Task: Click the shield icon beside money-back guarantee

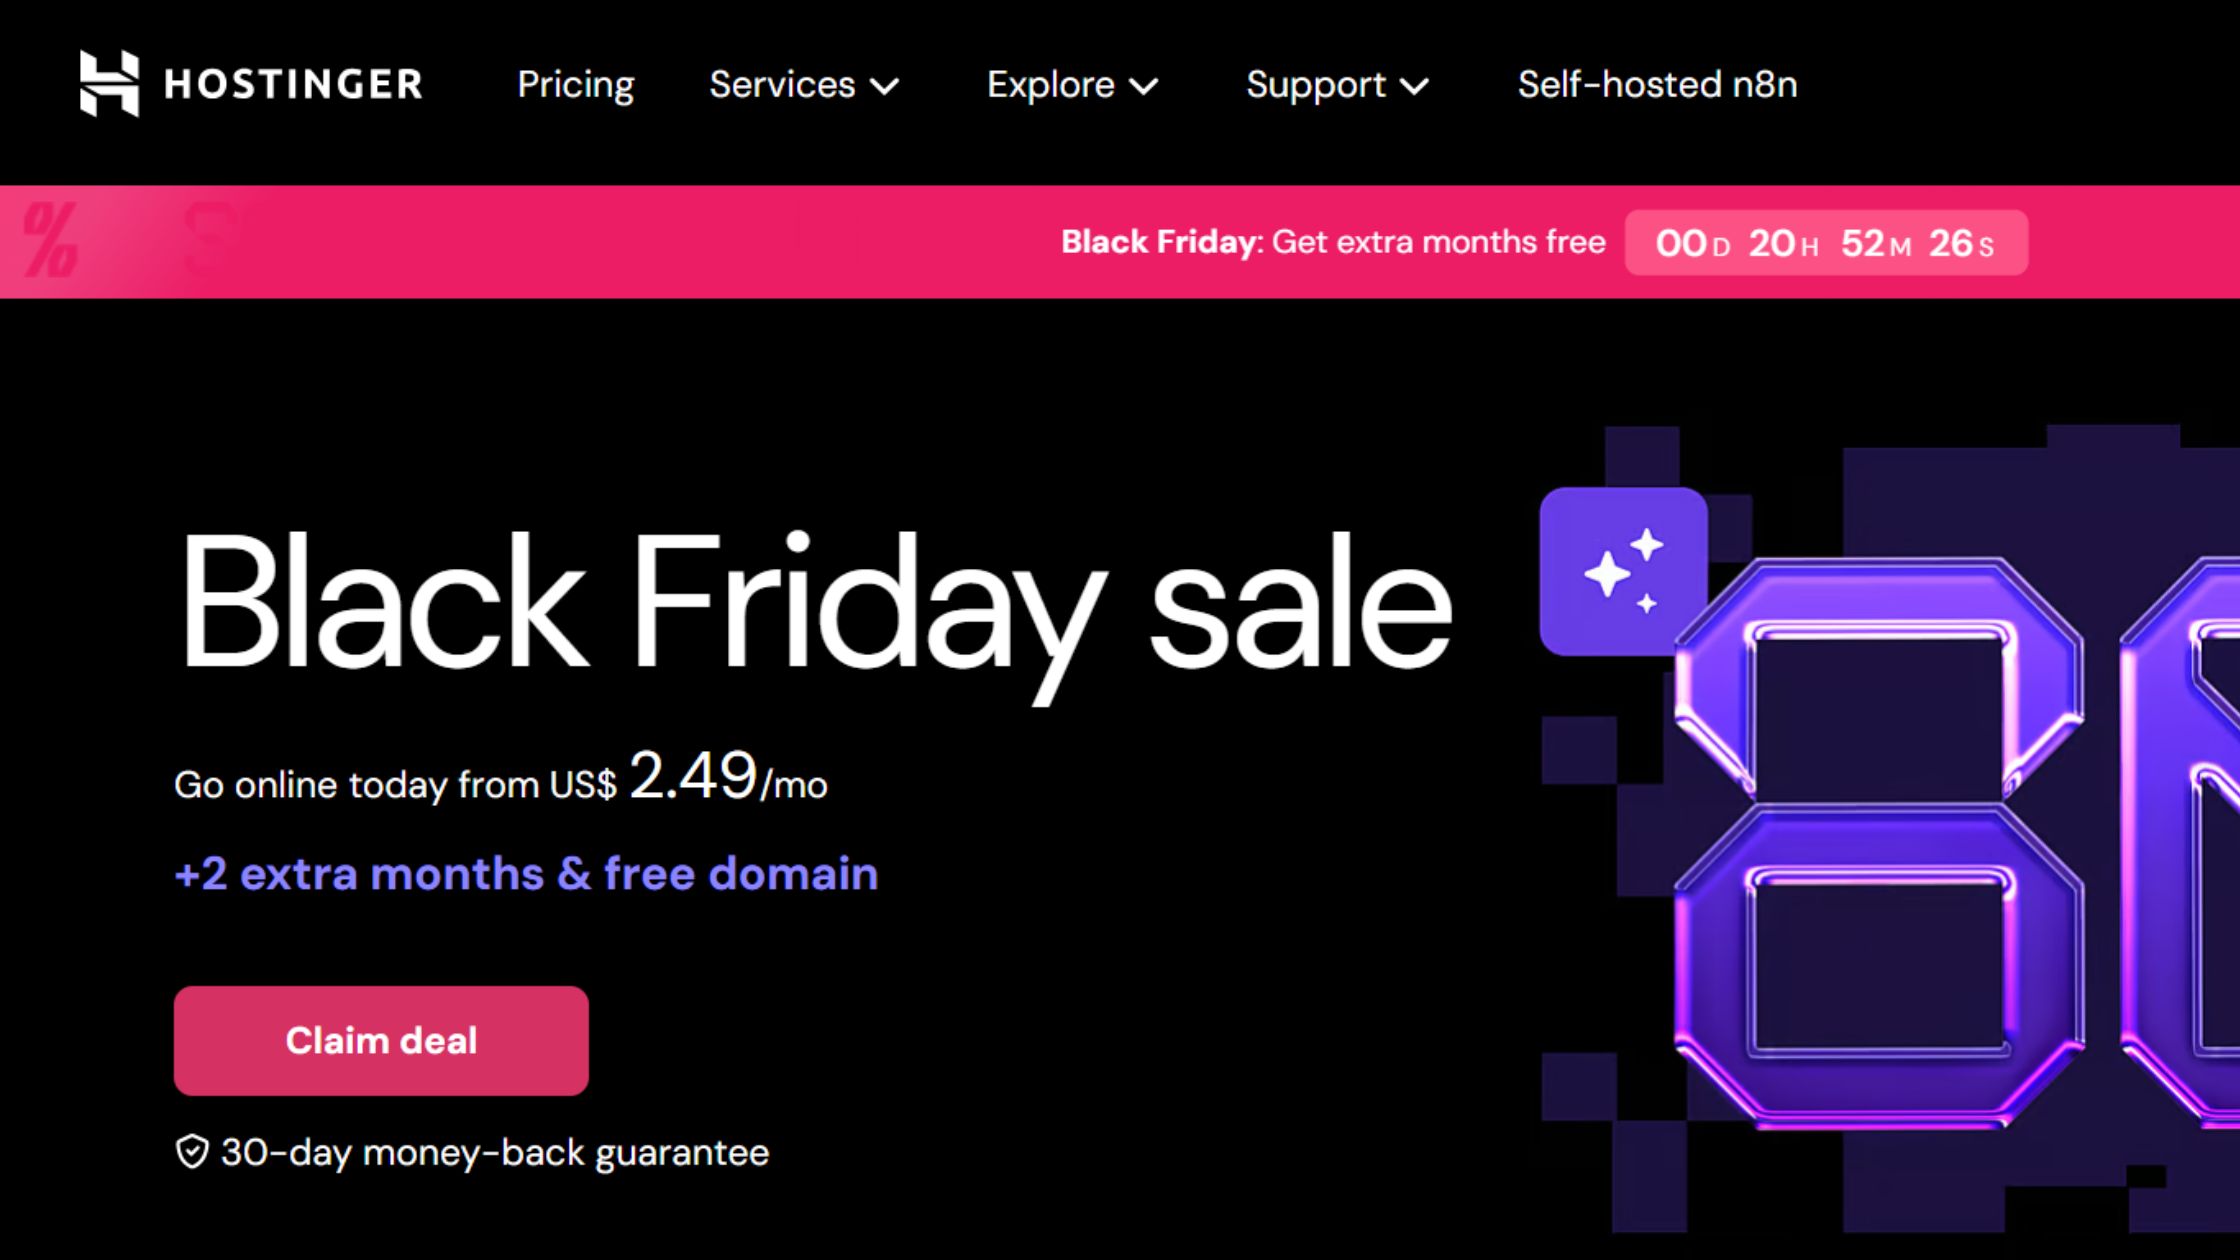Action: (x=191, y=1152)
